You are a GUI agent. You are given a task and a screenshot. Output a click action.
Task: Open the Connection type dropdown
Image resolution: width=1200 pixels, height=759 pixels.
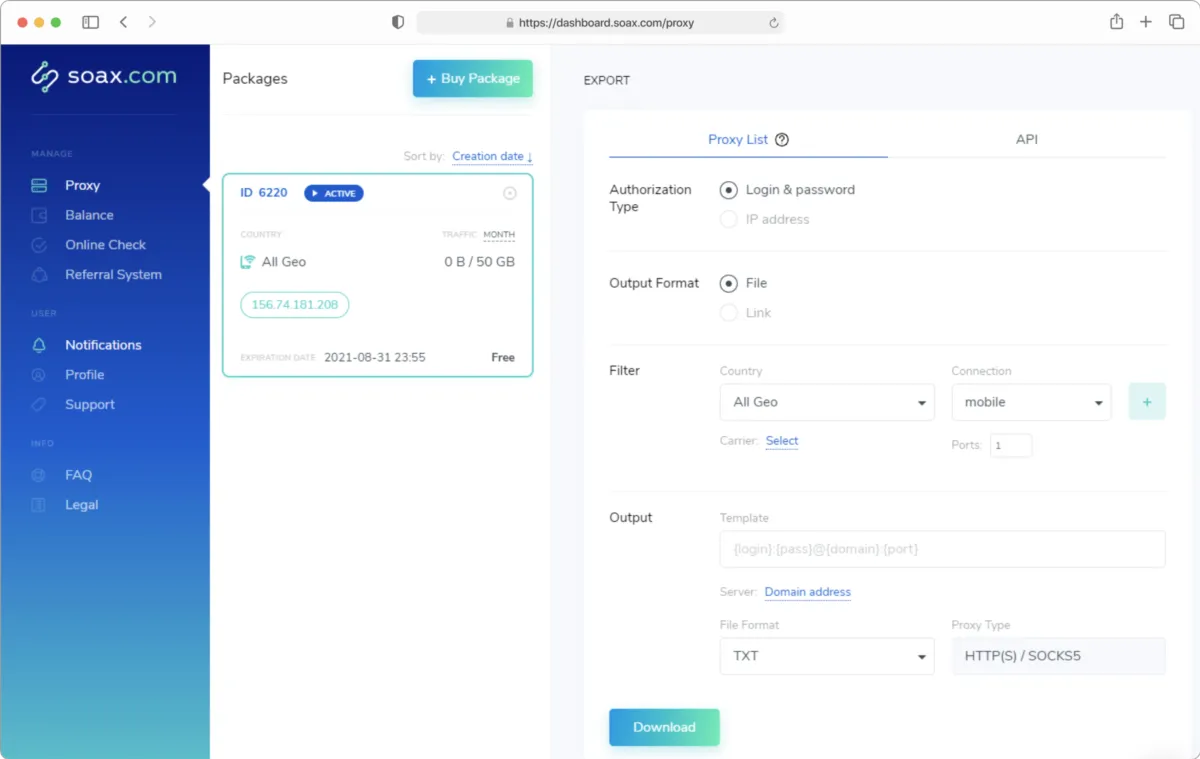[x=1031, y=401]
